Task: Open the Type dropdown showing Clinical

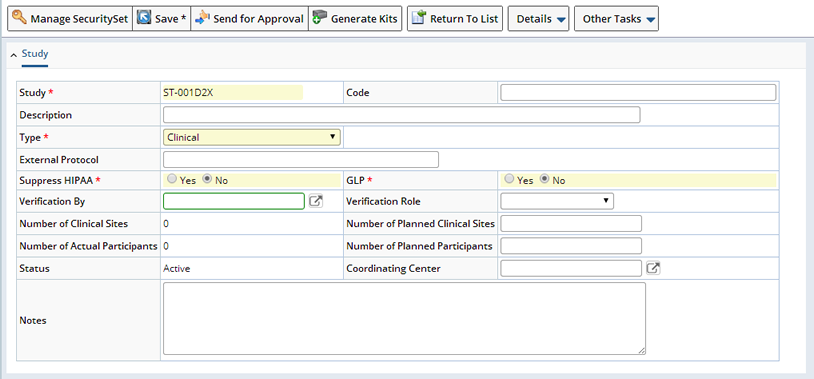Action: [x=252, y=137]
